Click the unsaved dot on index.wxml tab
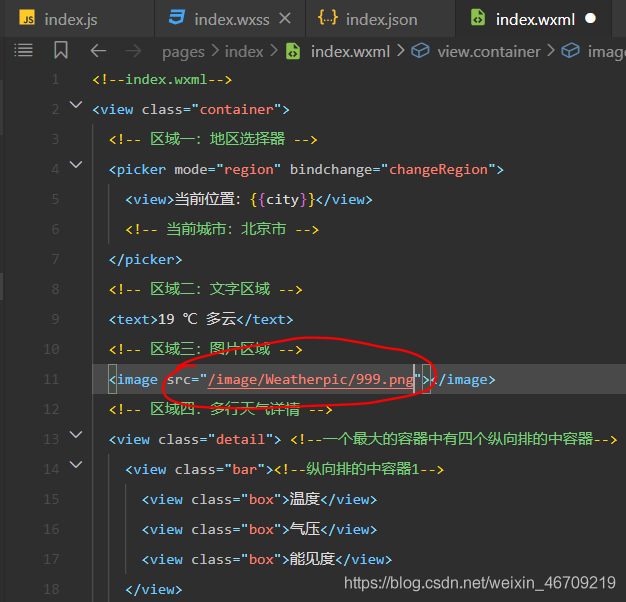This screenshot has height=602, width=626. [590, 18]
